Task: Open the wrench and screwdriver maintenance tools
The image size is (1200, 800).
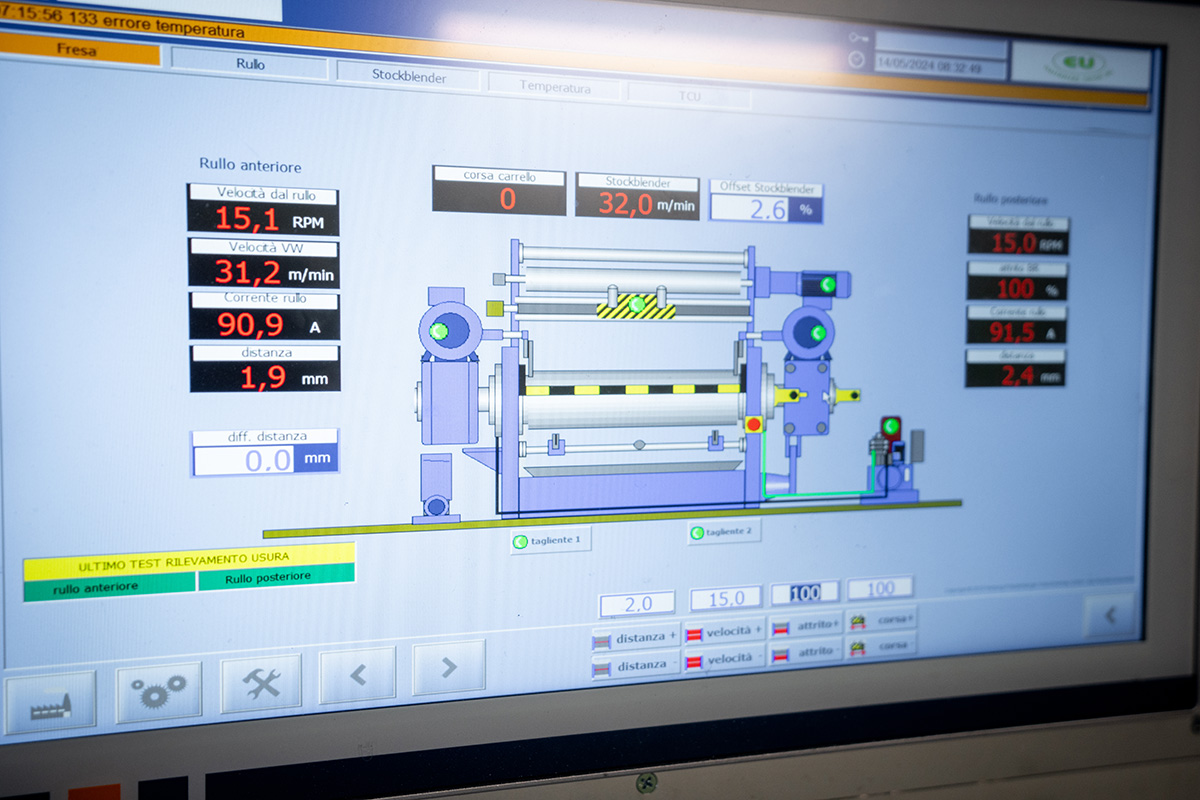Action: point(261,683)
